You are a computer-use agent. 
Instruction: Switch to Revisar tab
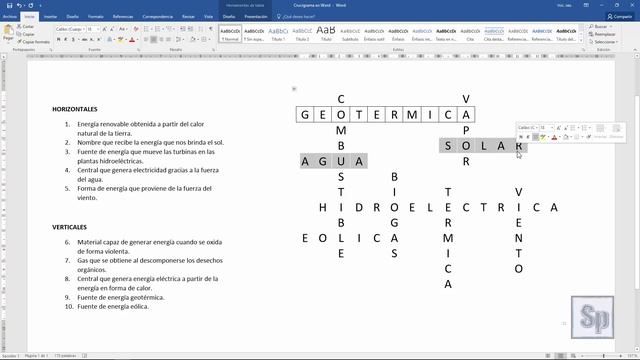tap(188, 17)
